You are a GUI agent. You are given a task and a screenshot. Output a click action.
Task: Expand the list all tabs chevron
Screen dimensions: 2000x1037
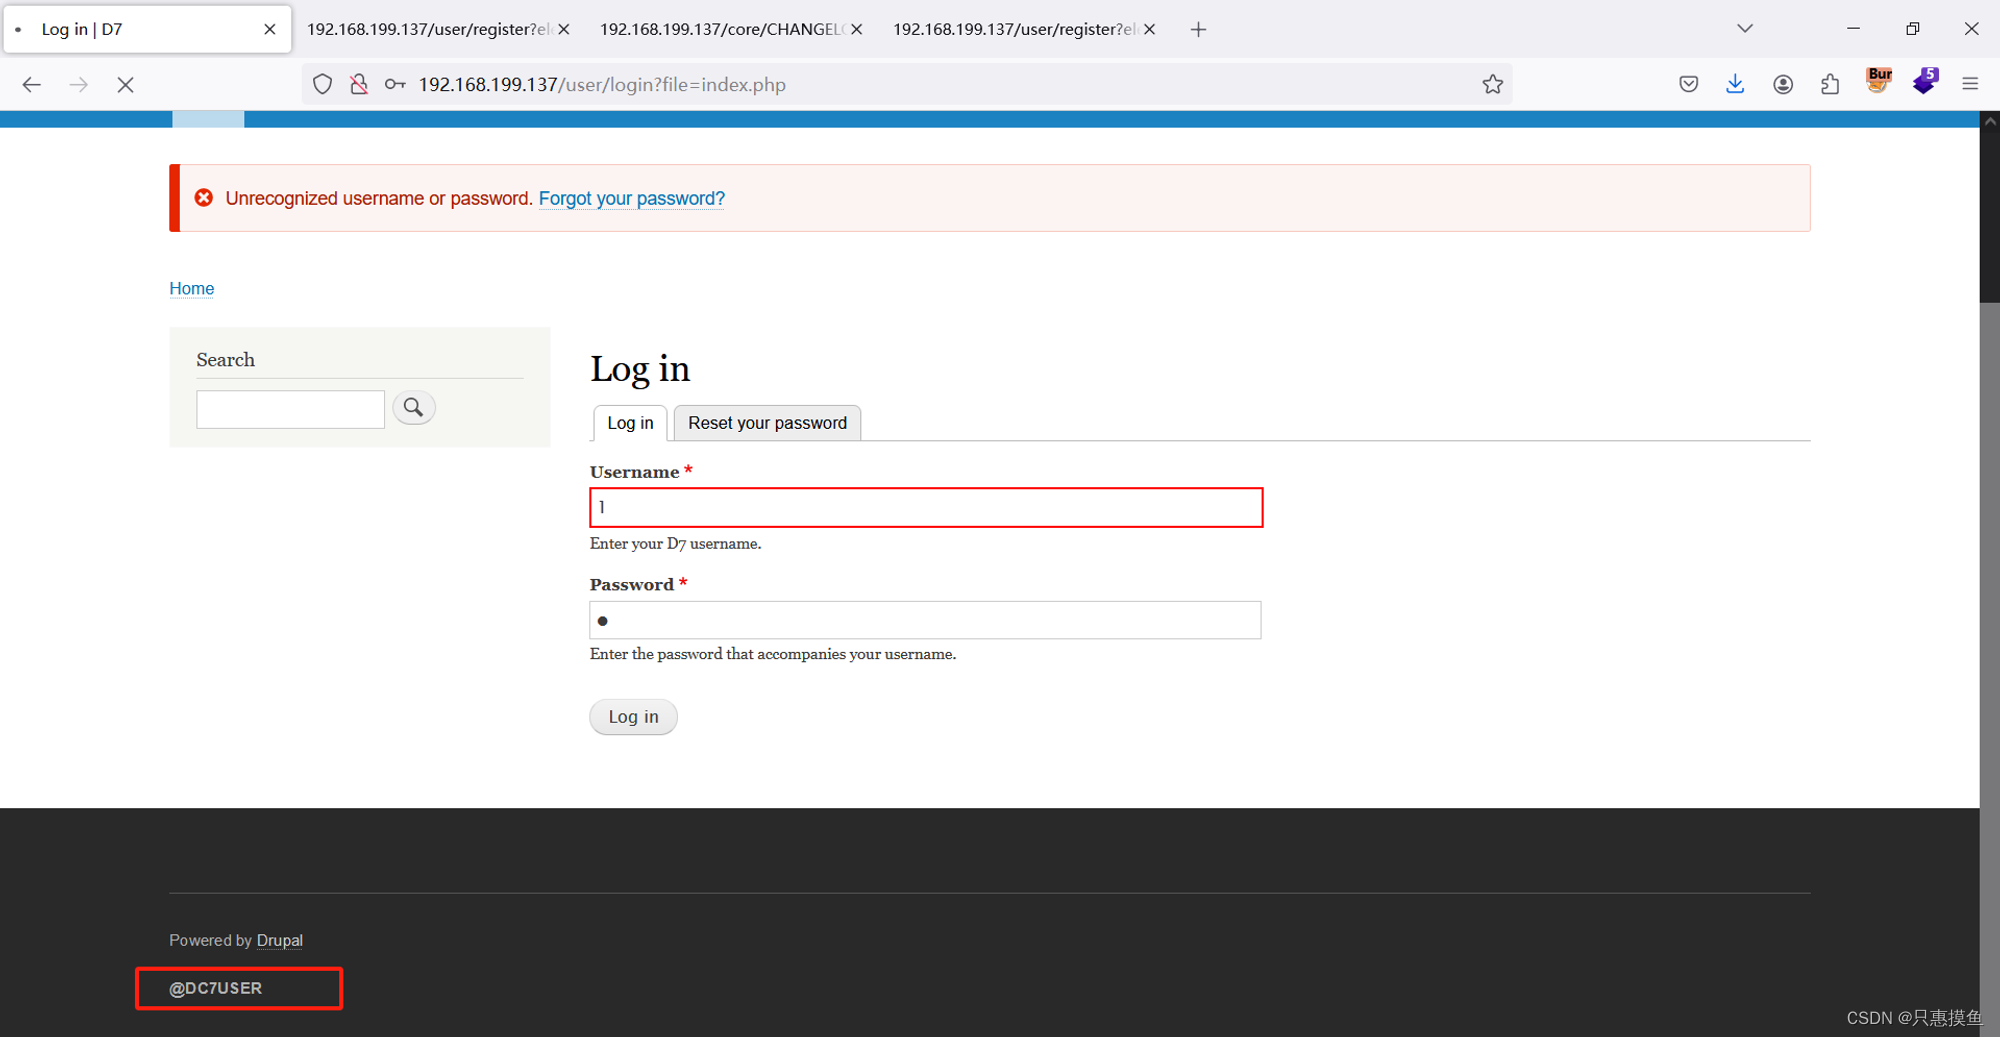tap(1745, 29)
